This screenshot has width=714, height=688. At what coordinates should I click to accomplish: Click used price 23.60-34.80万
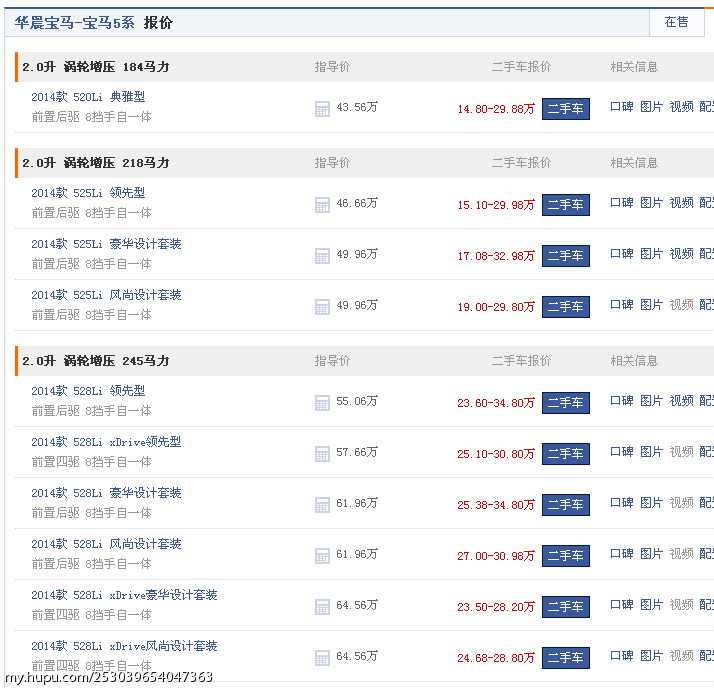(x=496, y=403)
